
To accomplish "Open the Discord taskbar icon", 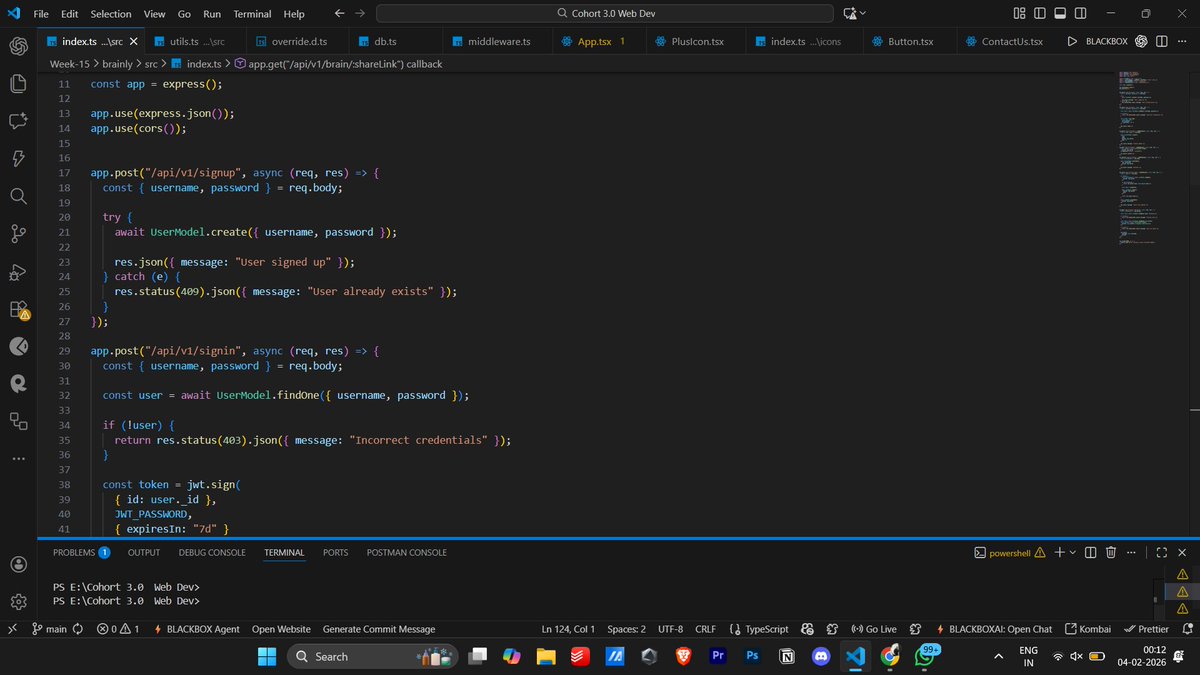I will point(821,656).
